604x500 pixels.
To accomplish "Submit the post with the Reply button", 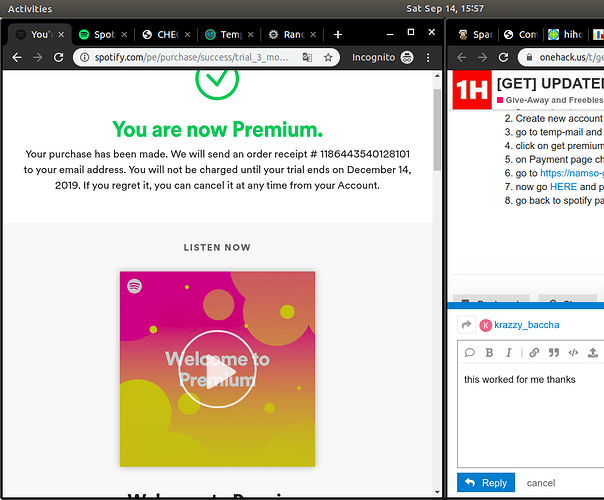I will coord(486,483).
